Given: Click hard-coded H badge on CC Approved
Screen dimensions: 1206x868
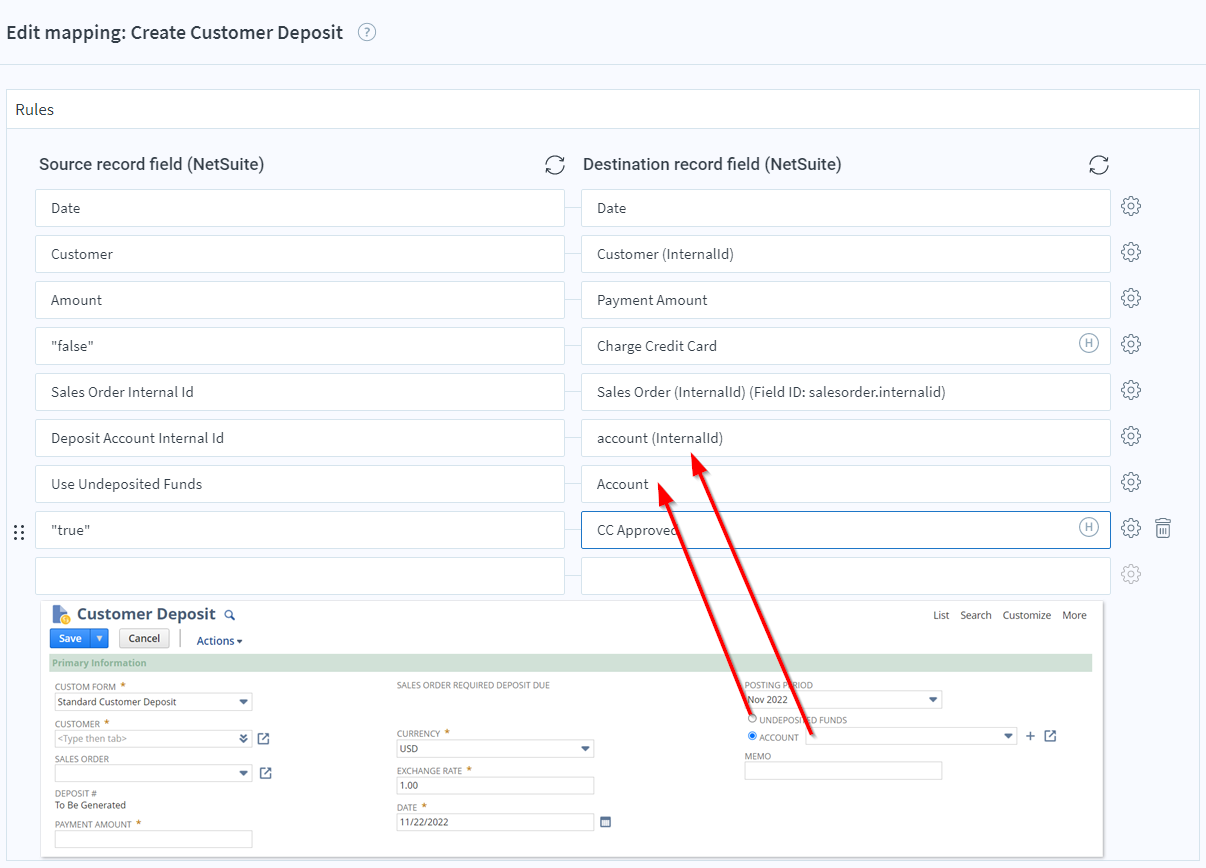Looking at the screenshot, I should 1089,528.
